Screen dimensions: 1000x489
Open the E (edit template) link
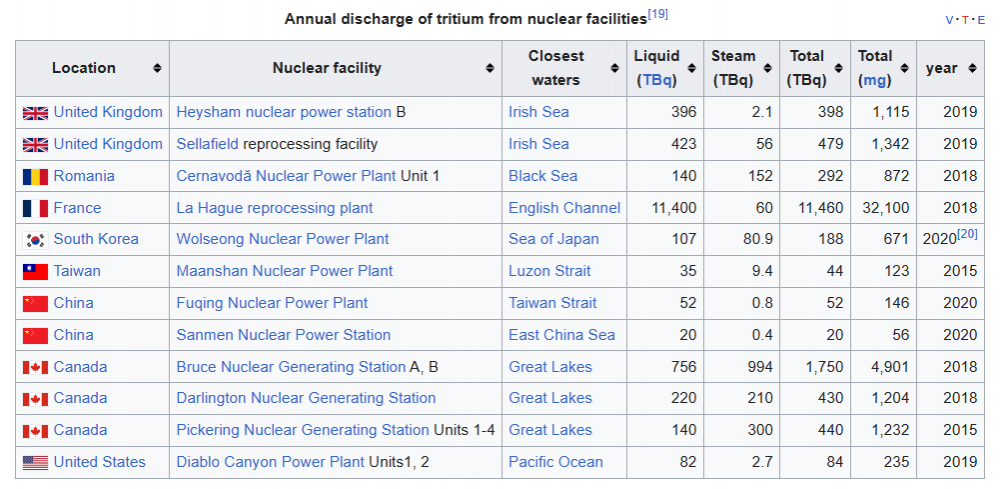point(980,20)
